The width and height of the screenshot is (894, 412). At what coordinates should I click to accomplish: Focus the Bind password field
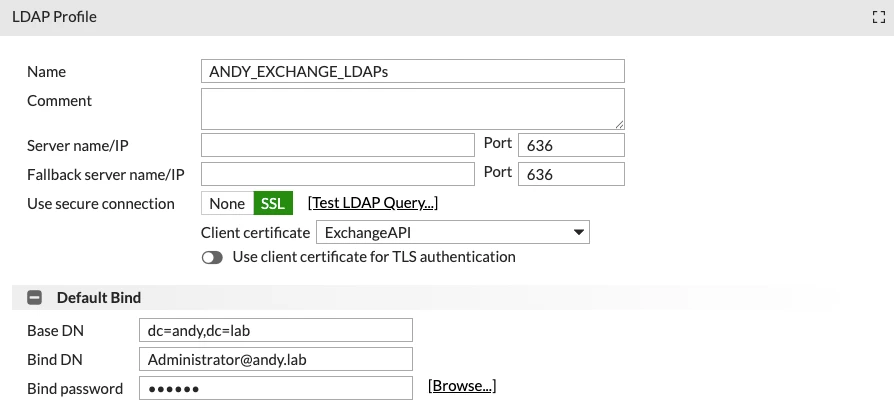tap(276, 388)
